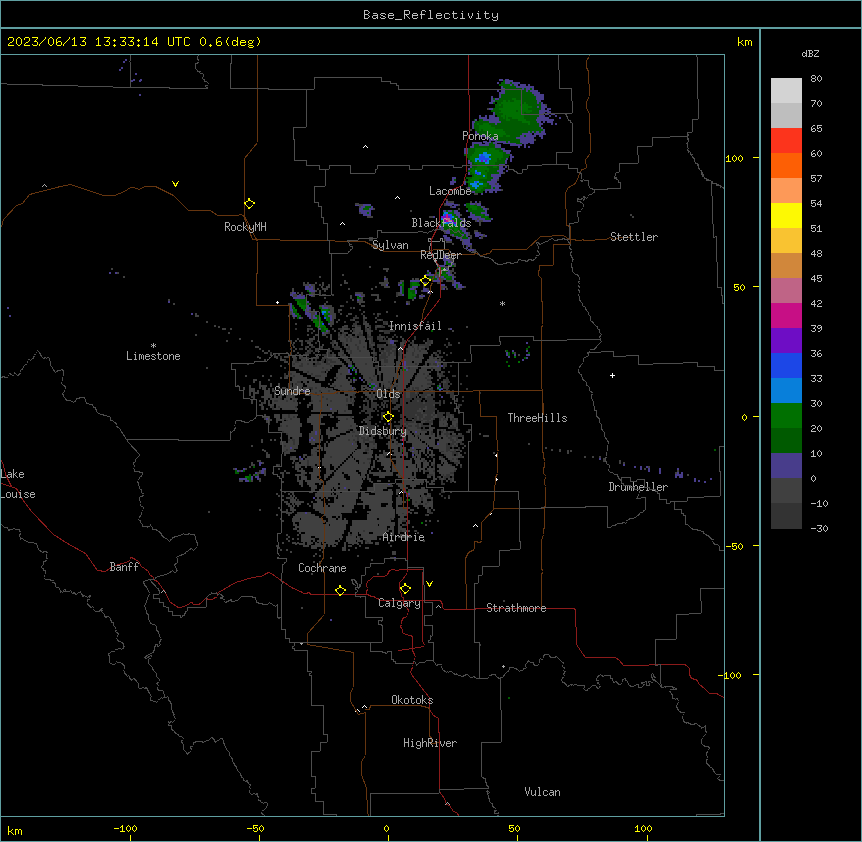
Task: Click the red 60-65 dBZ legend swatch
Action: pyautogui.click(x=786, y=141)
